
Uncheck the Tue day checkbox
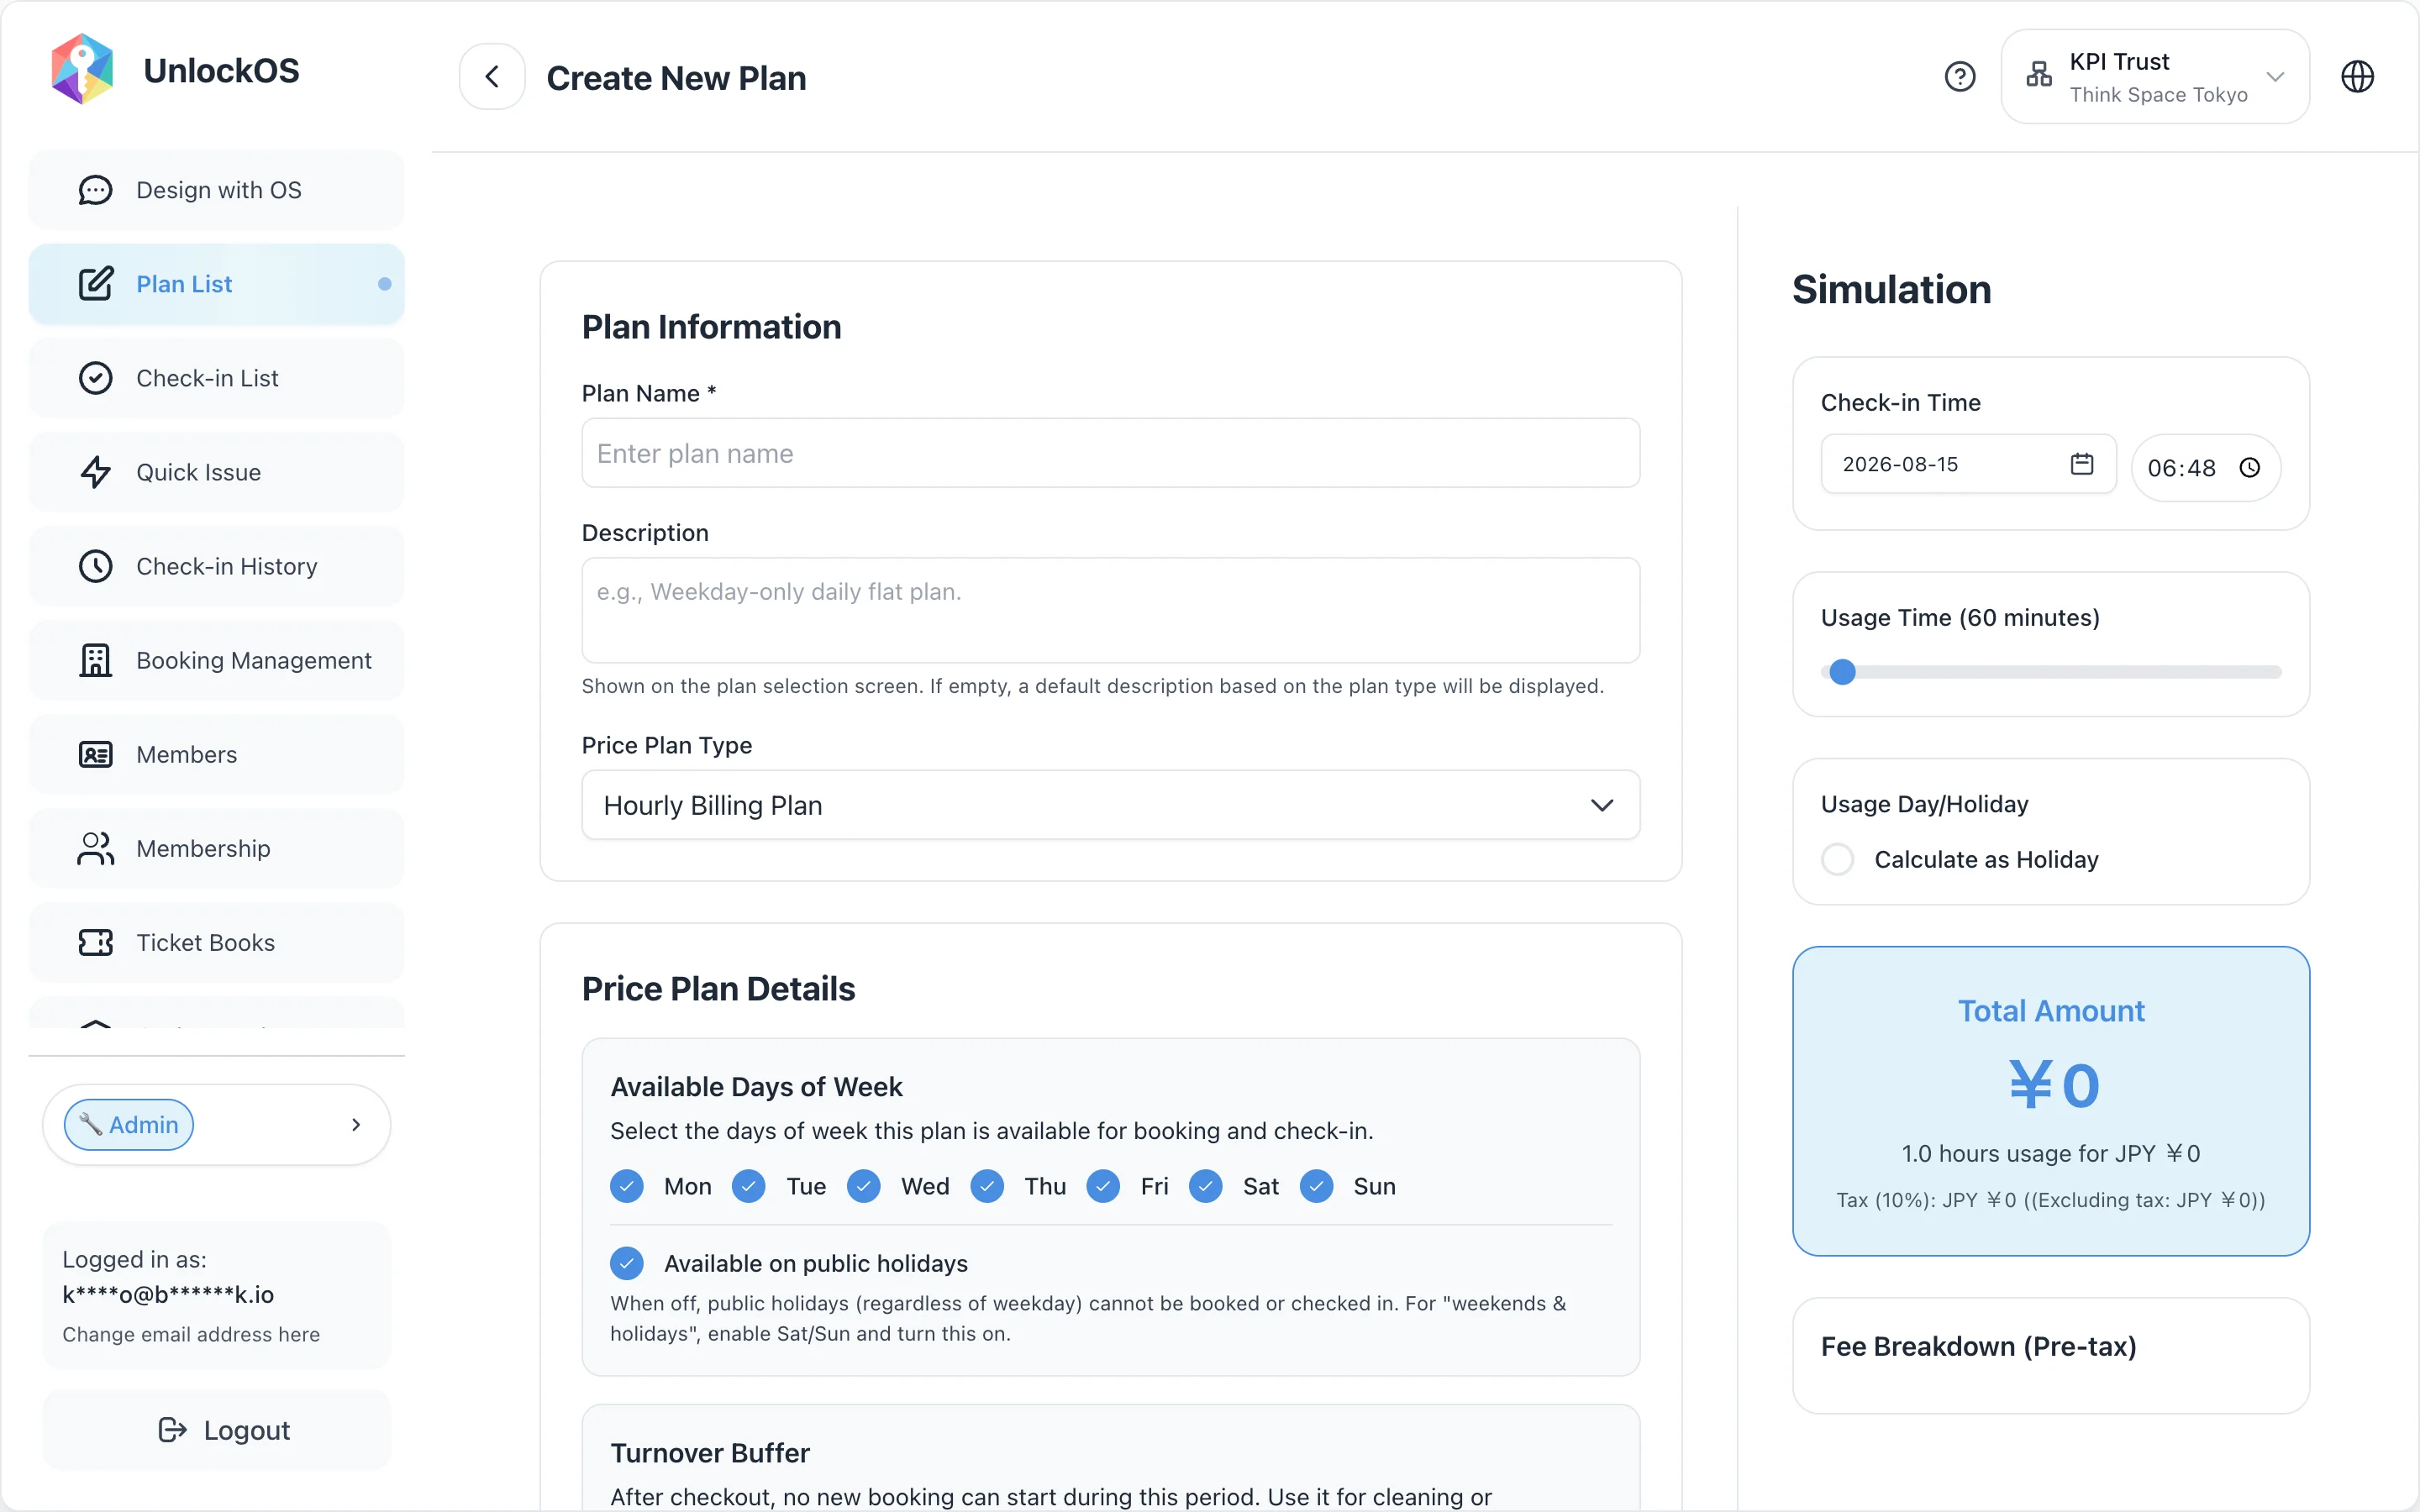[749, 1186]
